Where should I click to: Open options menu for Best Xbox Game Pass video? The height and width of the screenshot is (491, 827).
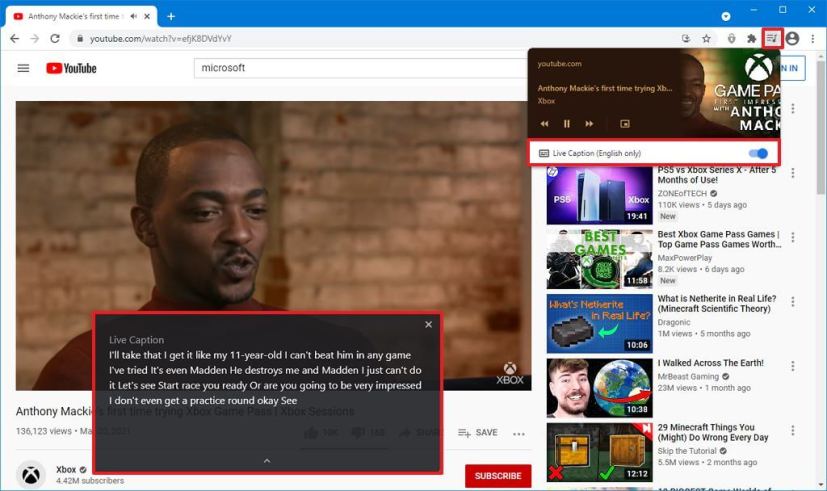(x=793, y=237)
